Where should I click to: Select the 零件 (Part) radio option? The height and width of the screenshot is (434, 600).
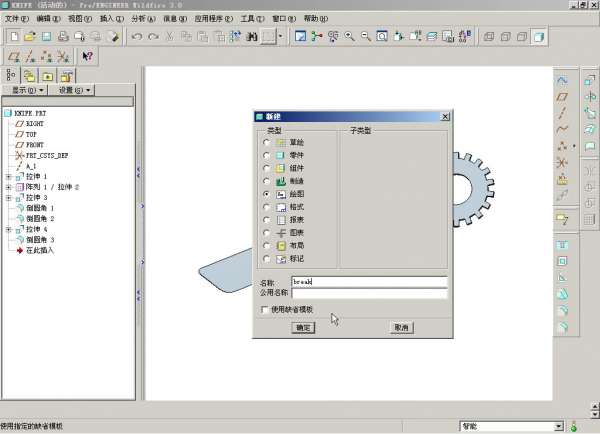pyautogui.click(x=266, y=155)
